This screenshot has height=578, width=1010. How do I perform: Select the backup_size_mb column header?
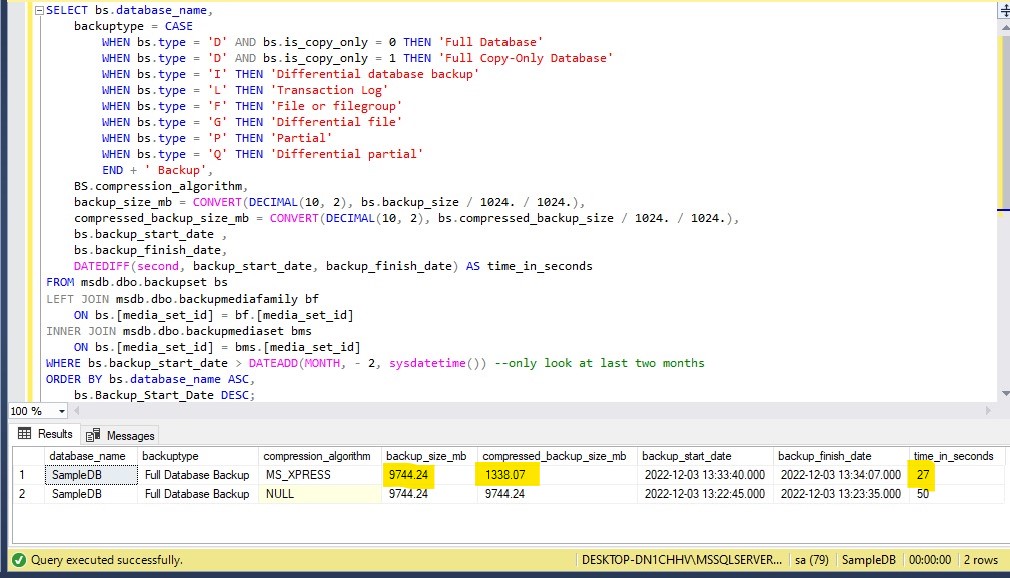(x=426, y=456)
